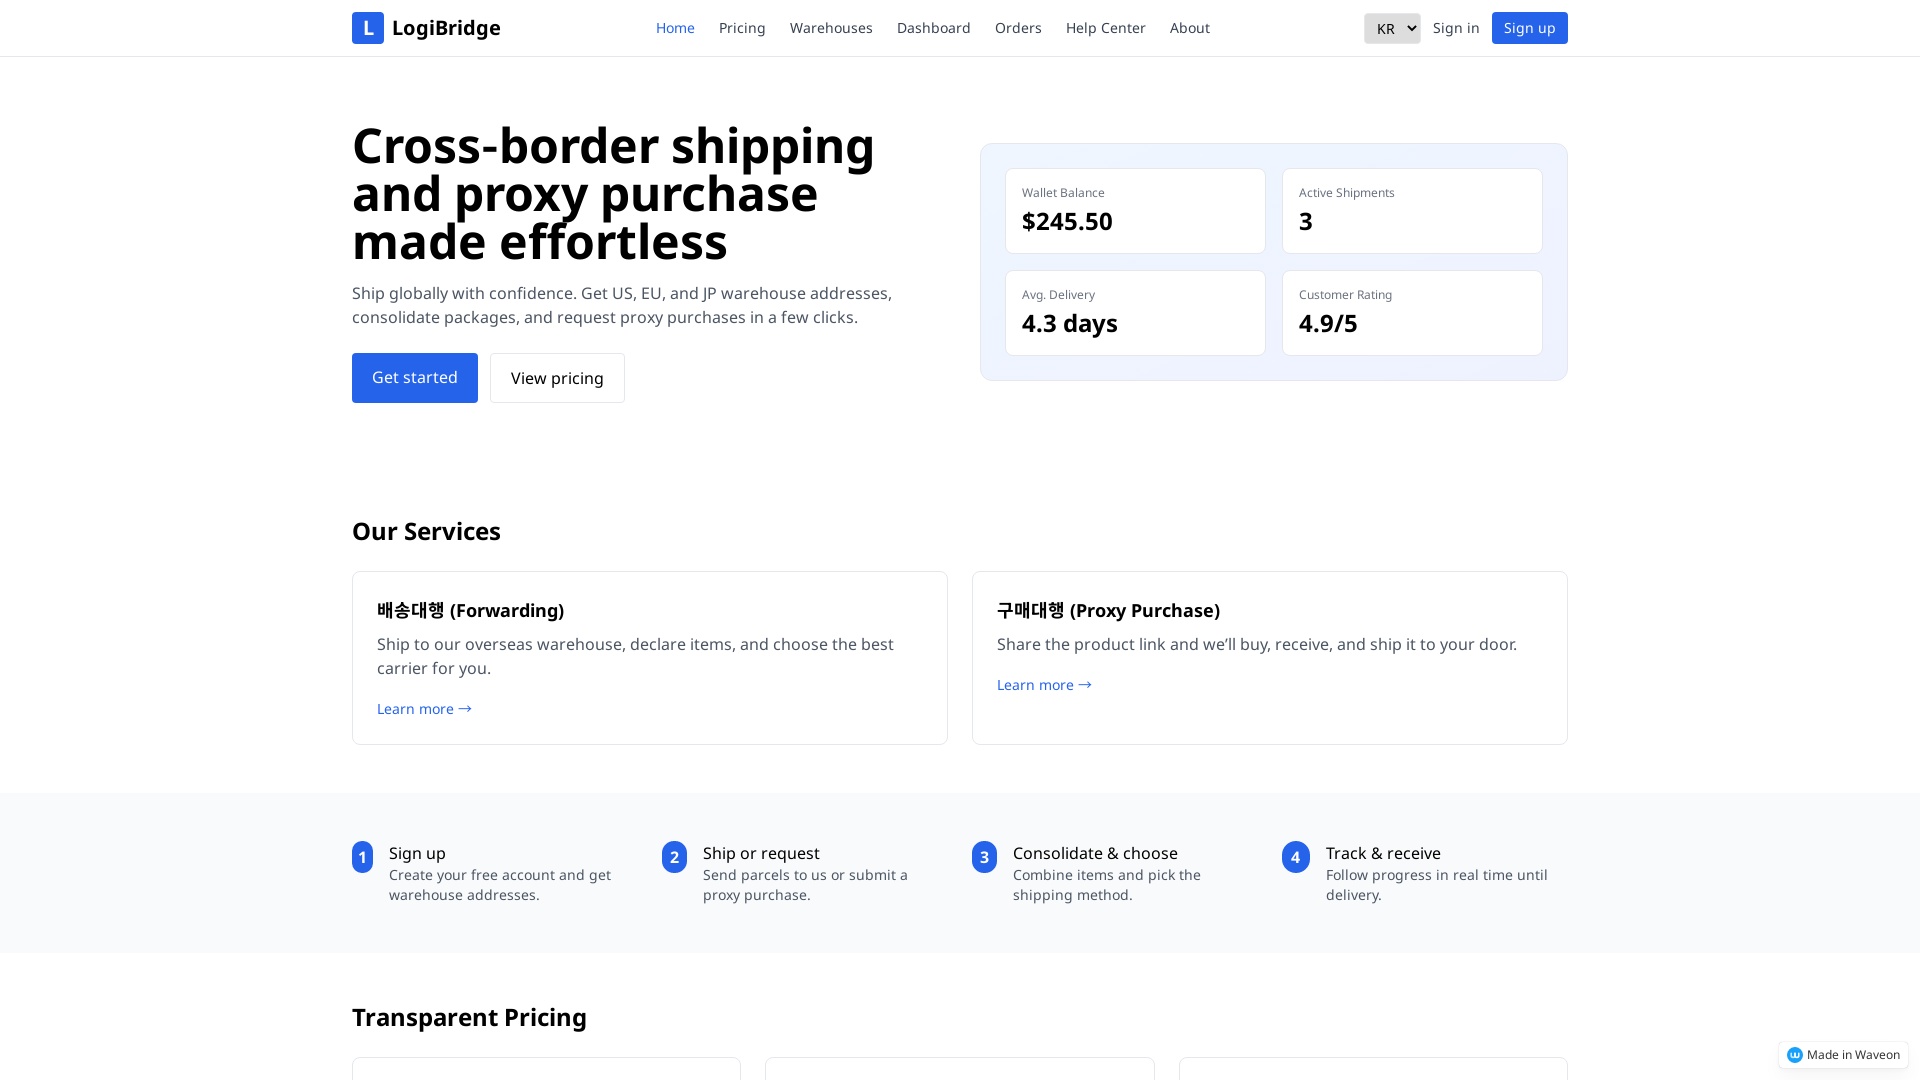This screenshot has width=1920, height=1080.
Task: Open the KR language dropdown
Action: point(1392,28)
